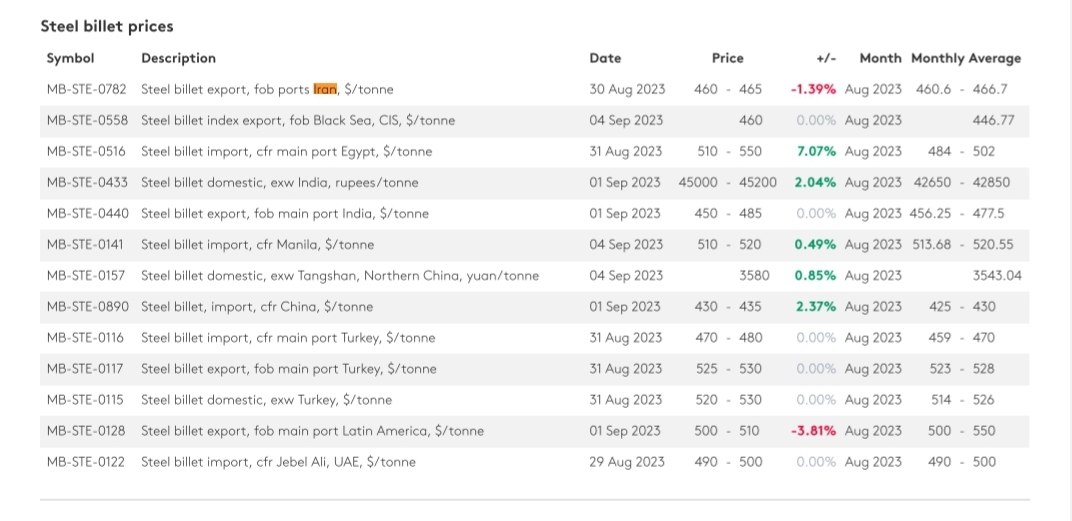This screenshot has width=1072, height=521.
Task: Click the MB-STE-0116 symbol code
Action: (x=85, y=338)
